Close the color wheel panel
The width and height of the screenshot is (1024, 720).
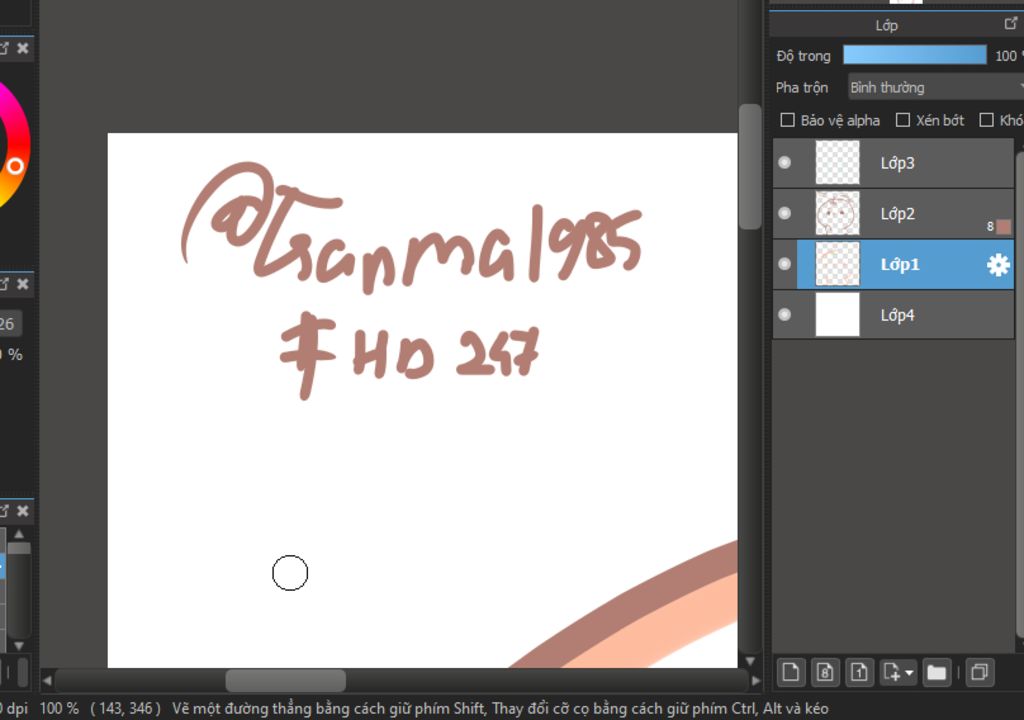coord(23,48)
